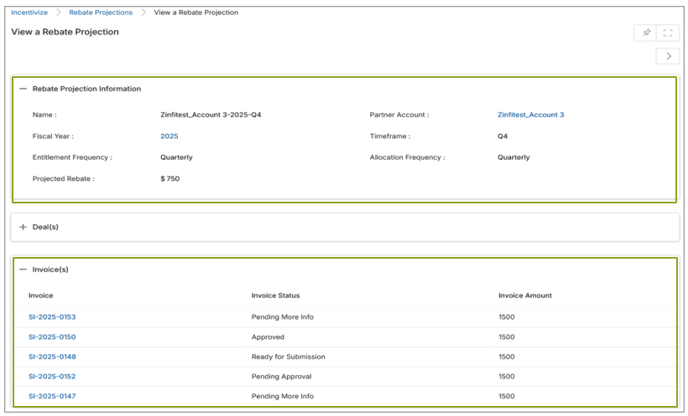Collapse the Invoice(s) section
This screenshot has height=416, width=688.
23,269
